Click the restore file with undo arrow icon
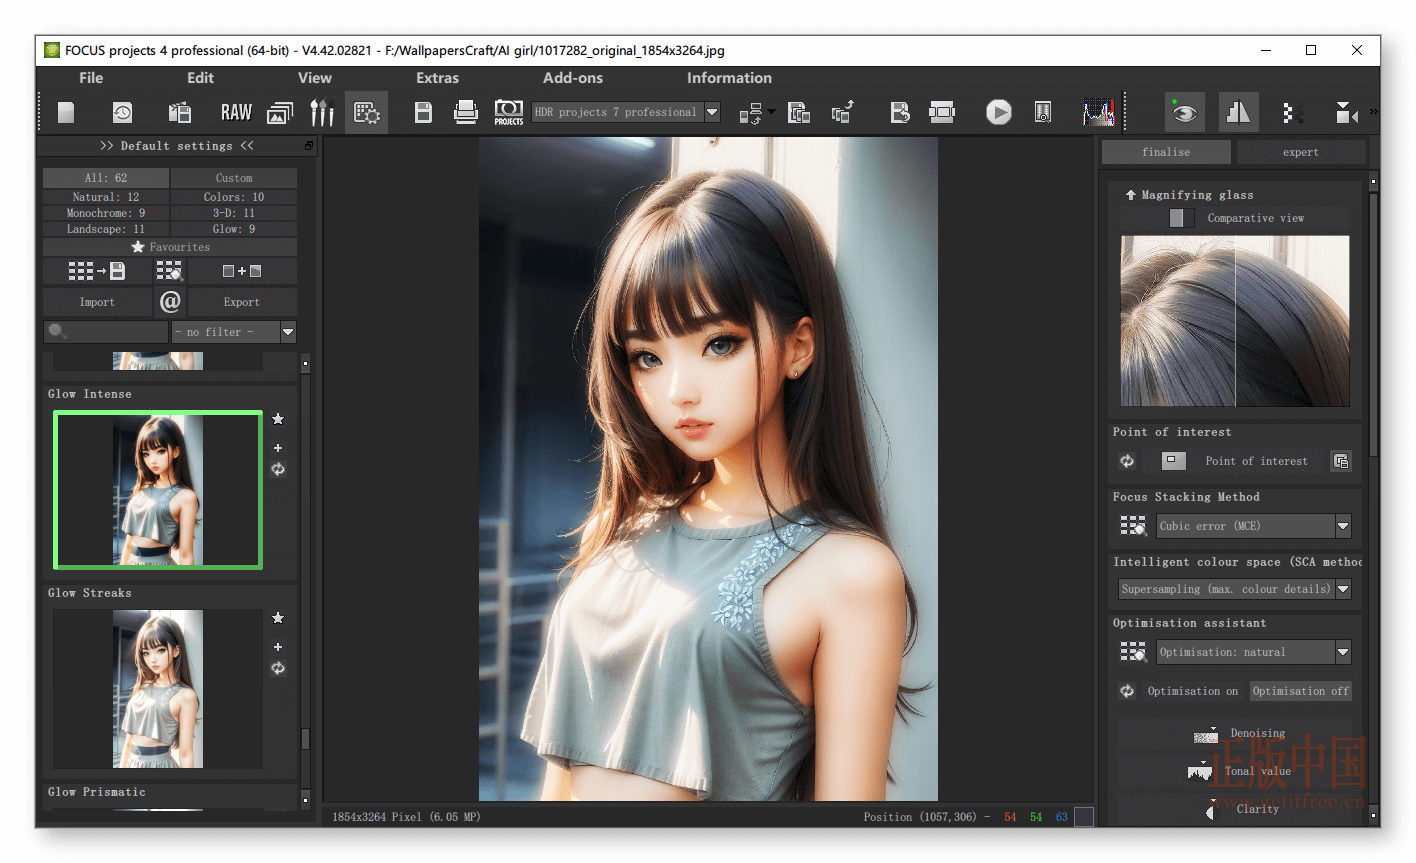This screenshot has width=1416, height=863. 900,112
